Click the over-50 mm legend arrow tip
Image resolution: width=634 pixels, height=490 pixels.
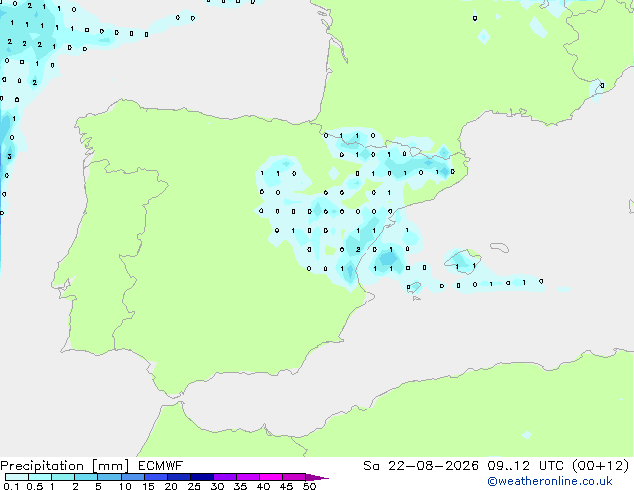pos(317,477)
